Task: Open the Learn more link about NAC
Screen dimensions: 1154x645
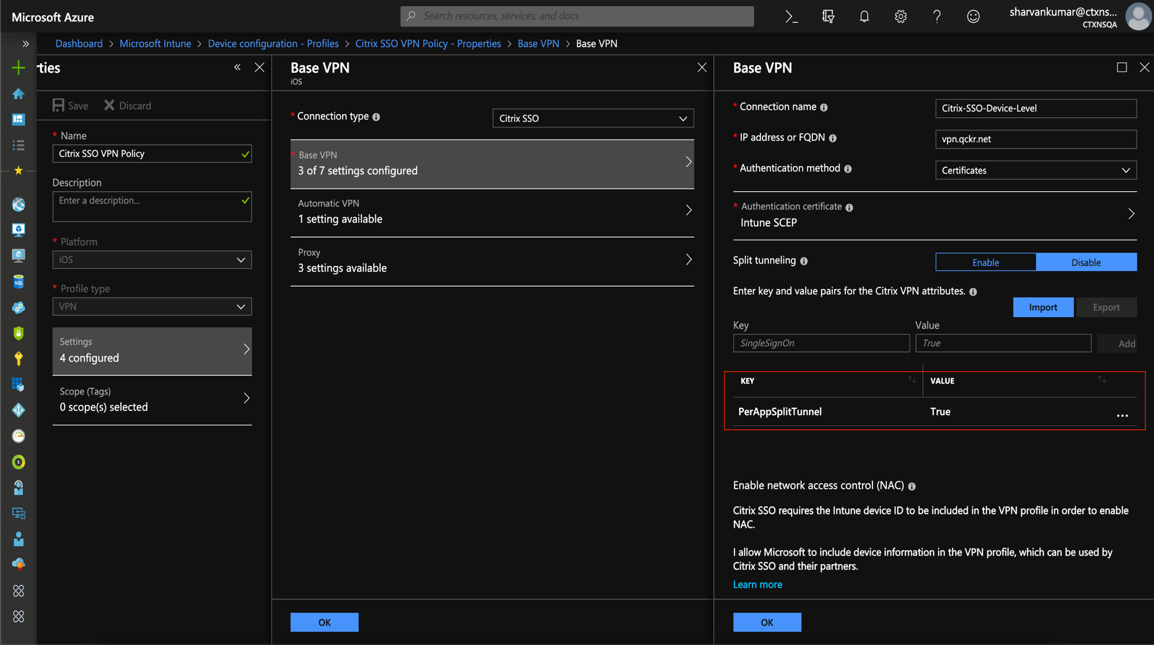Action: (x=757, y=584)
